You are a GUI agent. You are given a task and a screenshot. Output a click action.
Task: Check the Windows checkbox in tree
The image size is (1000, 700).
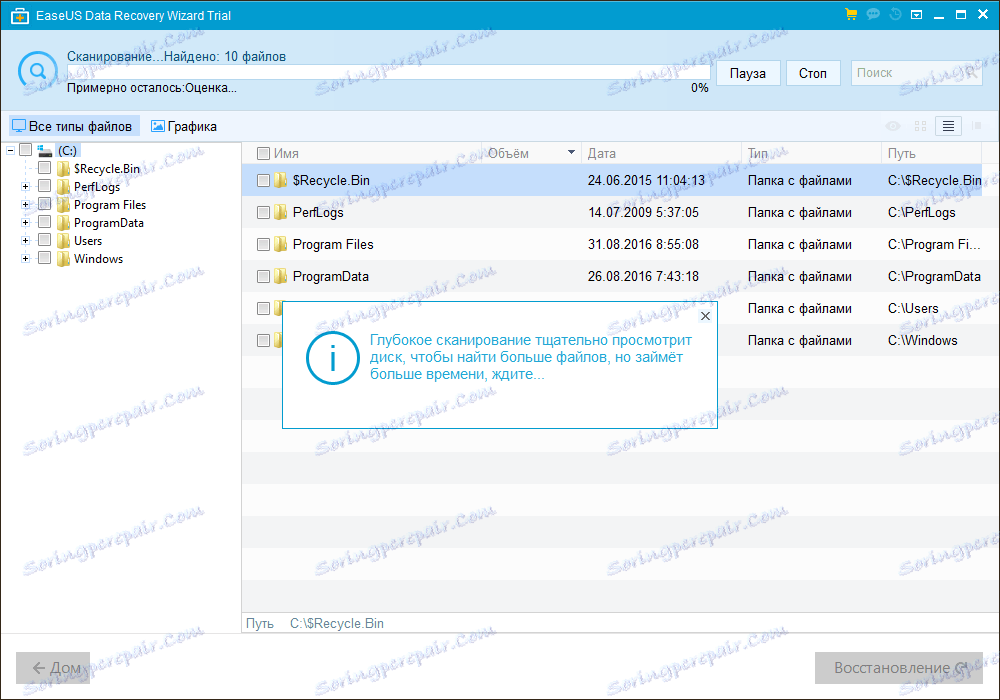click(45, 258)
